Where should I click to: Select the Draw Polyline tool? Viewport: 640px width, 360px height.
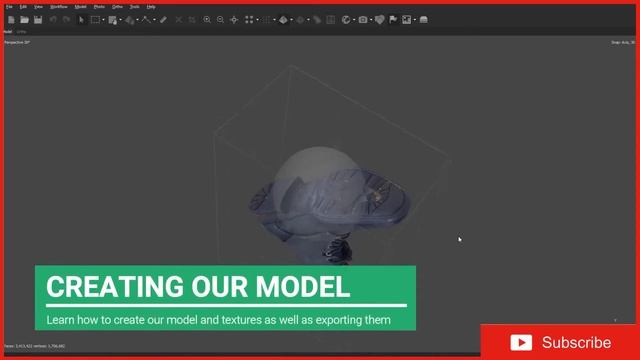146,20
